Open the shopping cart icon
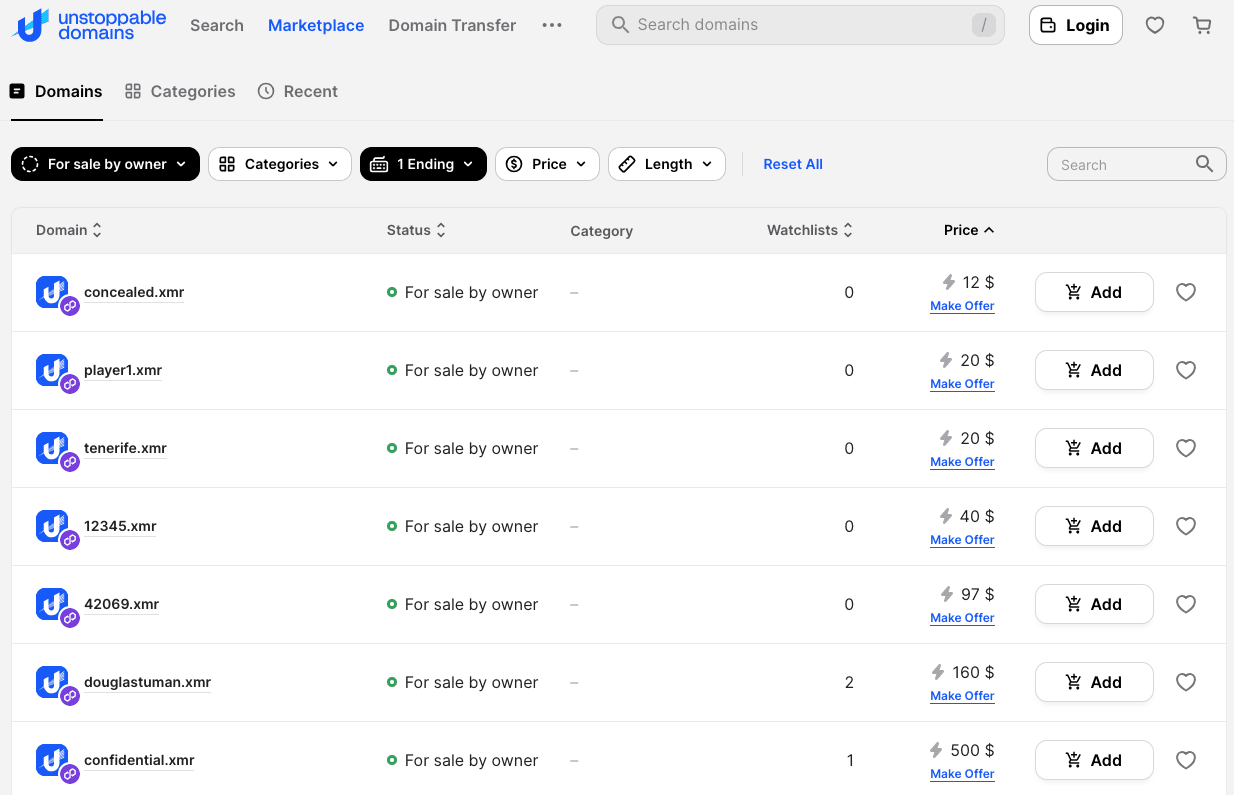The height and width of the screenshot is (795, 1234). pyautogui.click(x=1203, y=25)
